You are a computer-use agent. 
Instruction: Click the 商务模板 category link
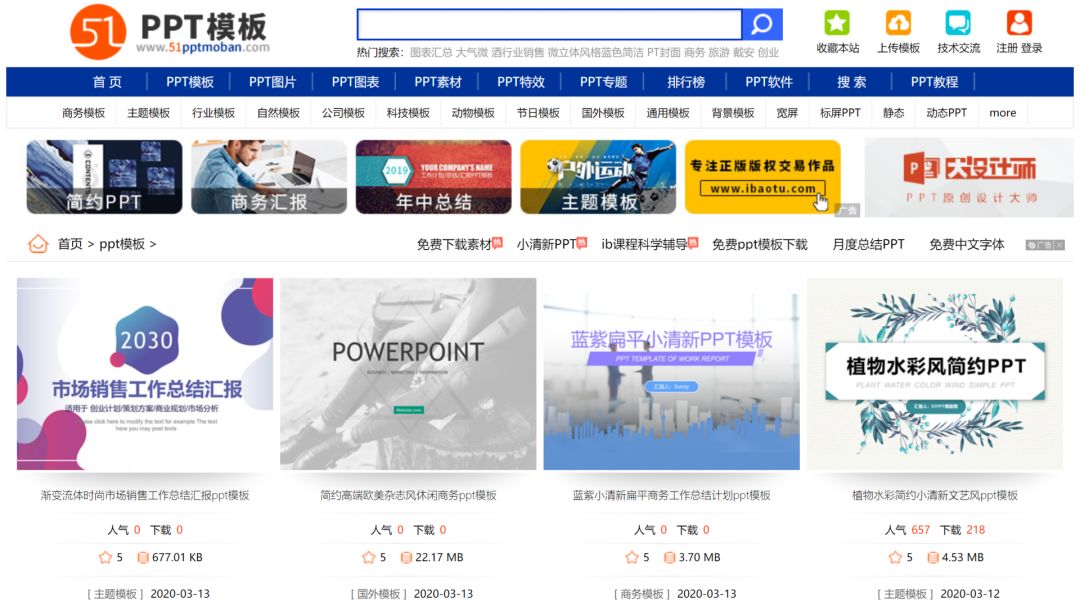[x=83, y=113]
